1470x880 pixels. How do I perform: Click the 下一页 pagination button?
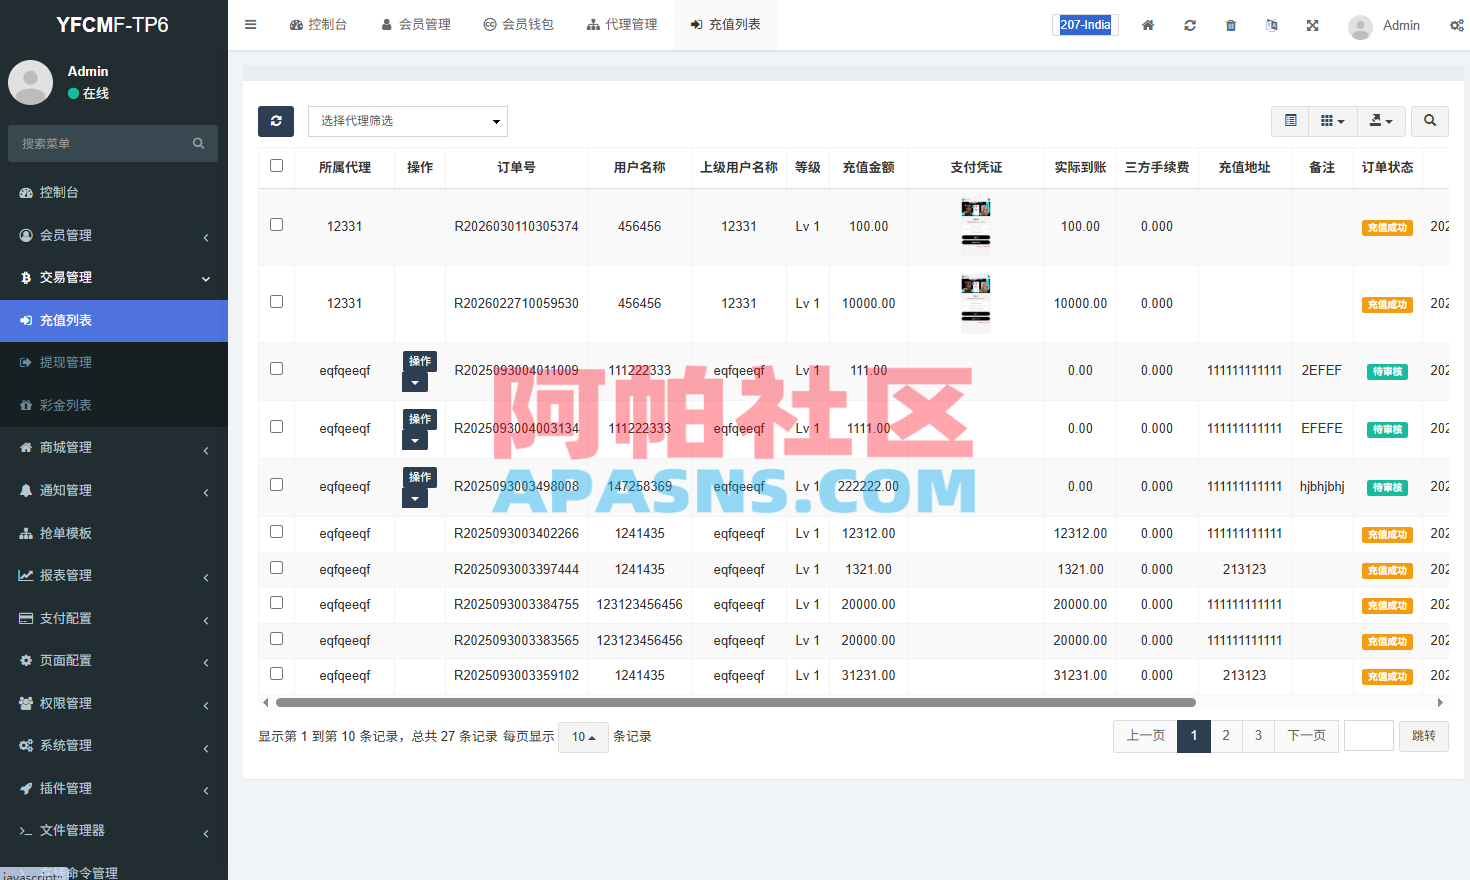coord(1306,736)
